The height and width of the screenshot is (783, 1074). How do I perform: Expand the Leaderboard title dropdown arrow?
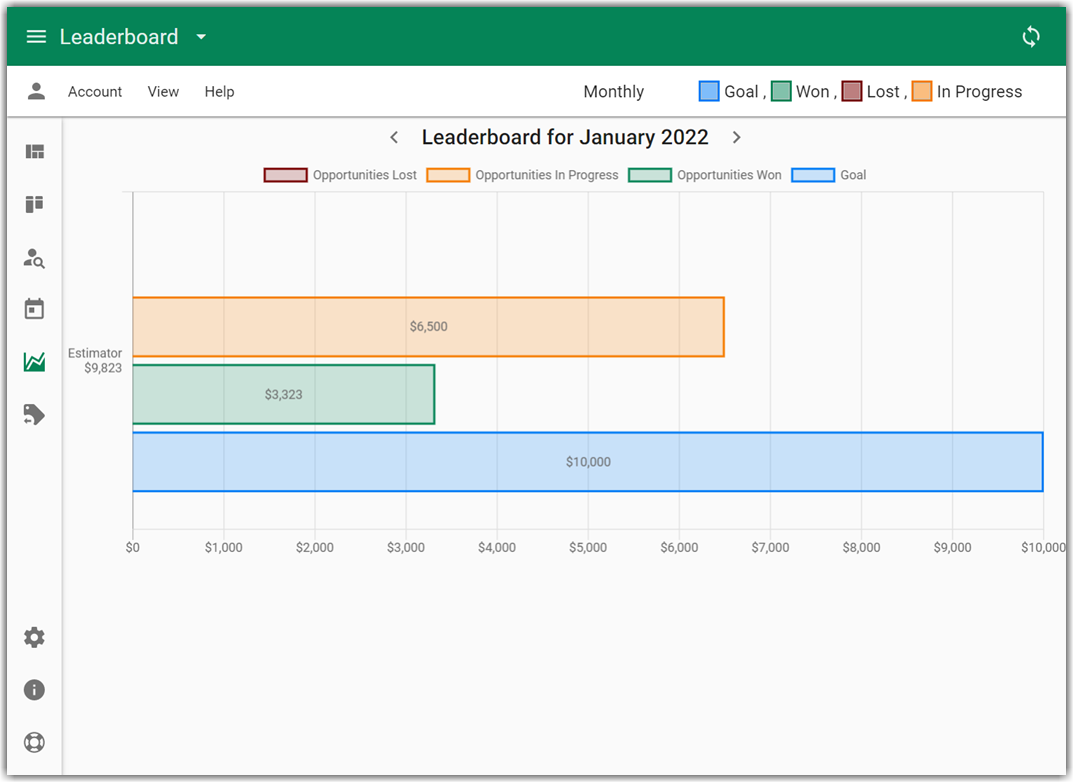(201, 37)
